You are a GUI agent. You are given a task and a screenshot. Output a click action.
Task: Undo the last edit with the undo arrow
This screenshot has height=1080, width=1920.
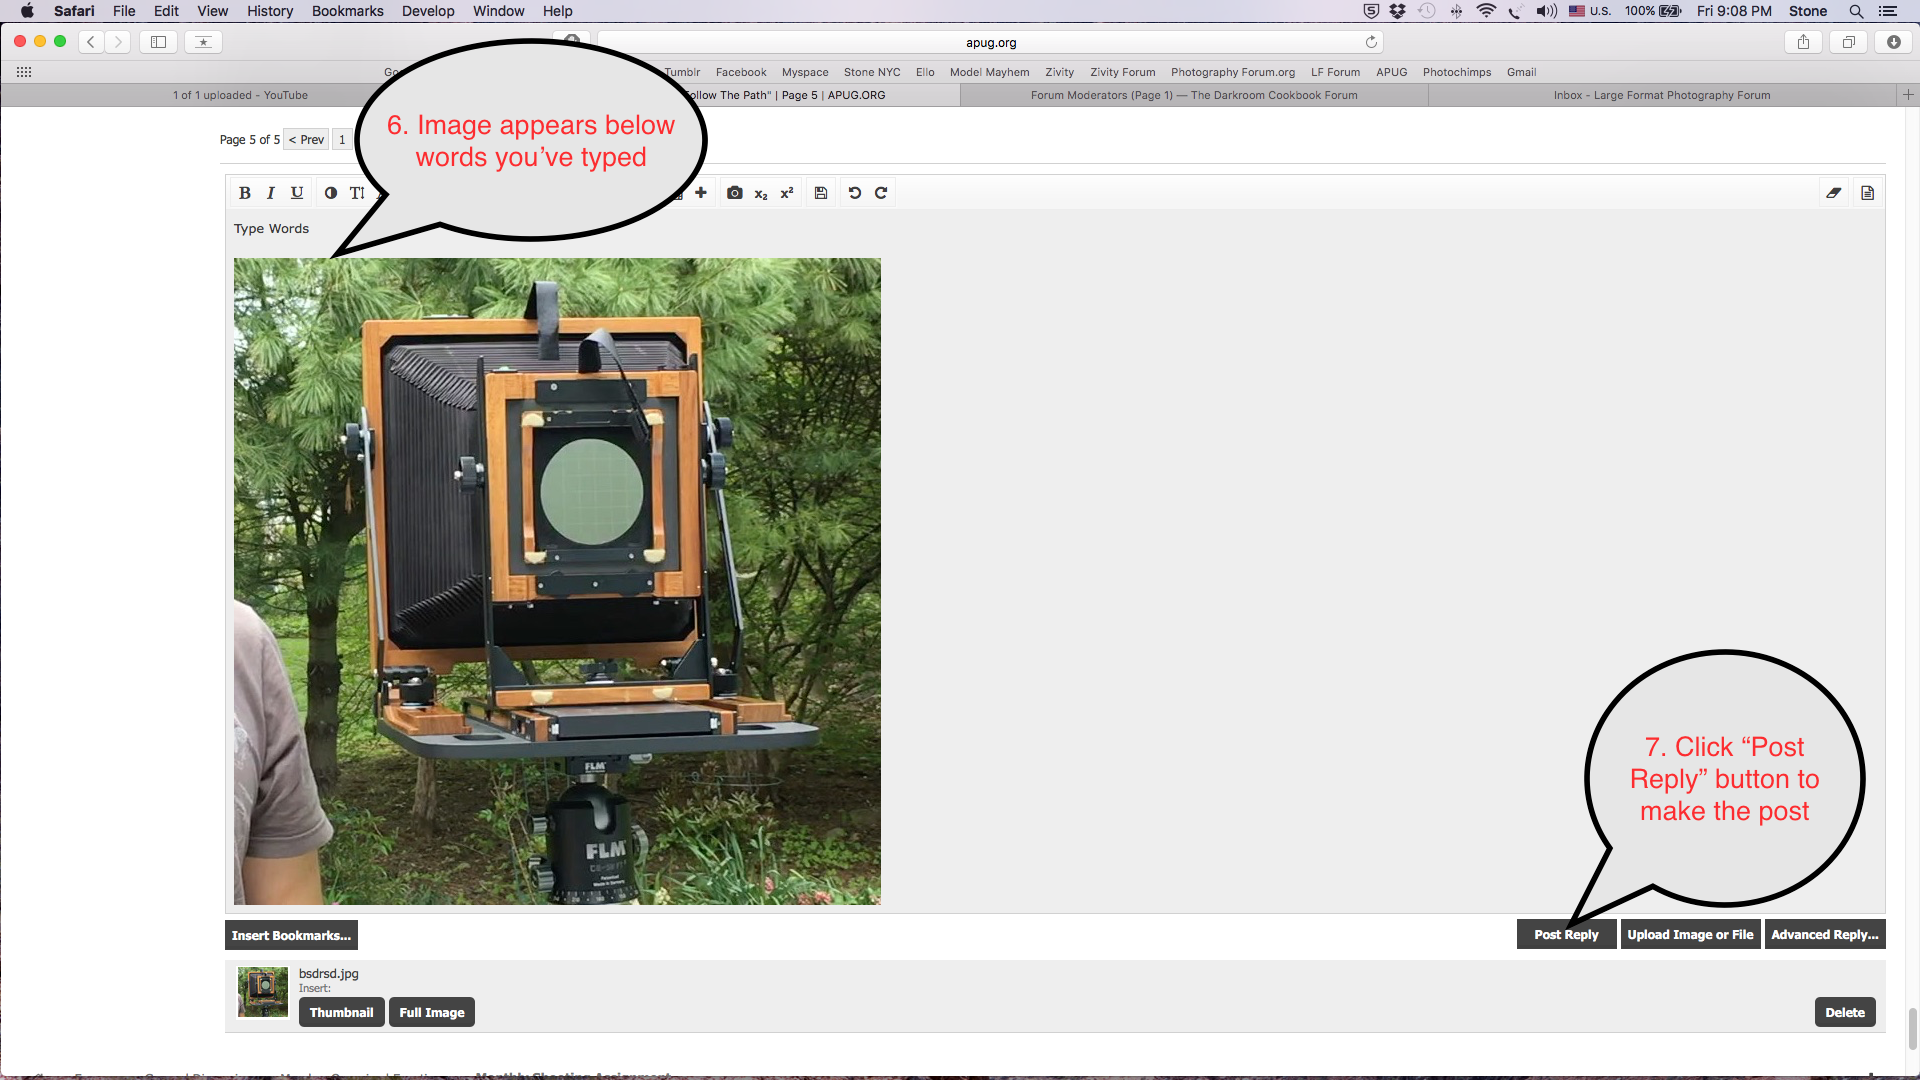(x=854, y=192)
